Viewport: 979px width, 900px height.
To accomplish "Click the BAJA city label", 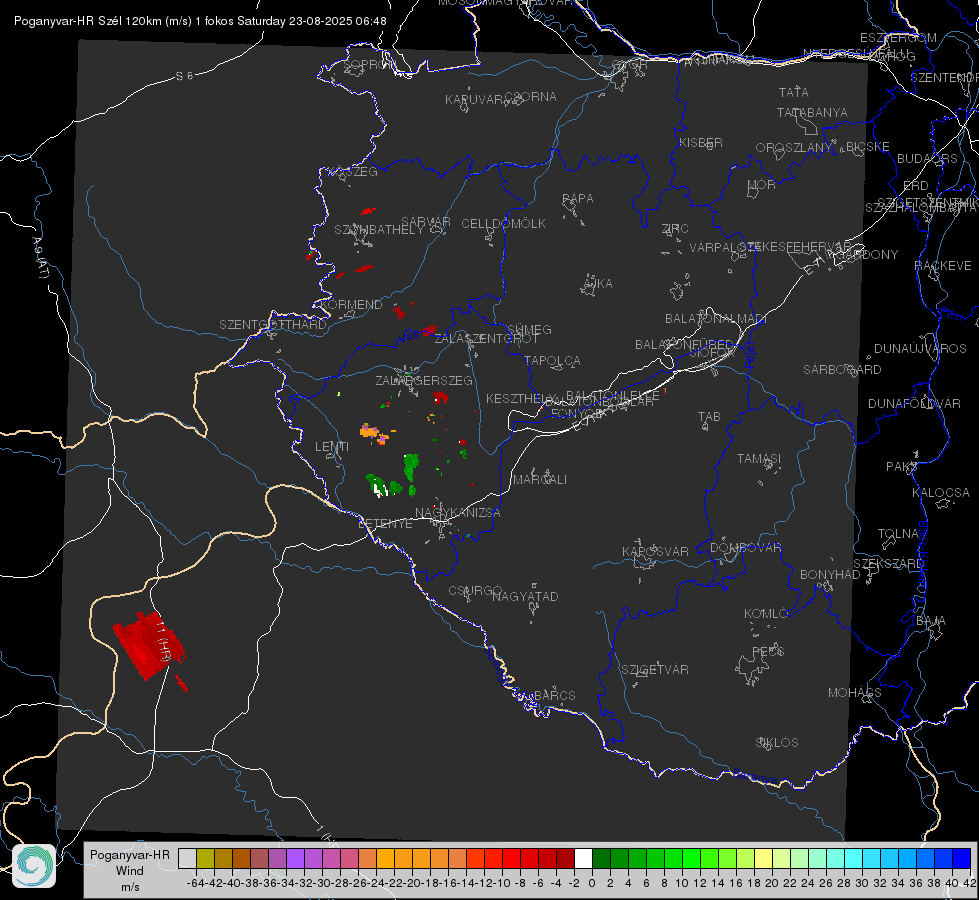I will [931, 621].
